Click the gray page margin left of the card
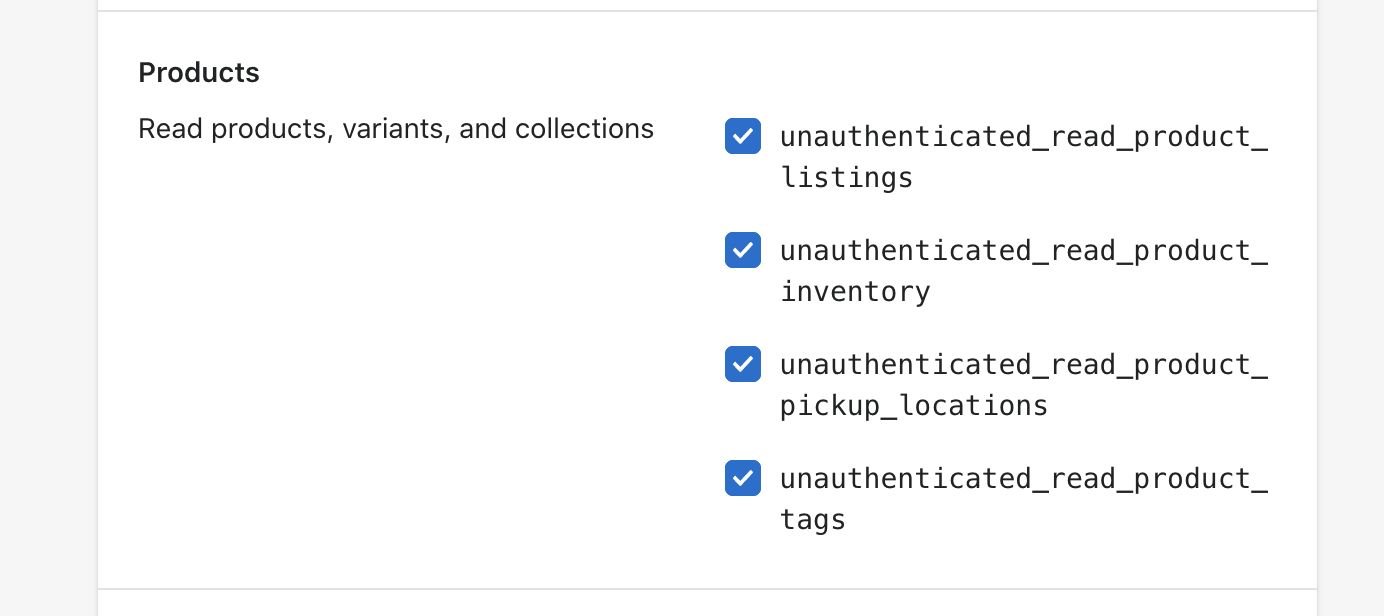Image resolution: width=1384 pixels, height=616 pixels. coord(48,300)
